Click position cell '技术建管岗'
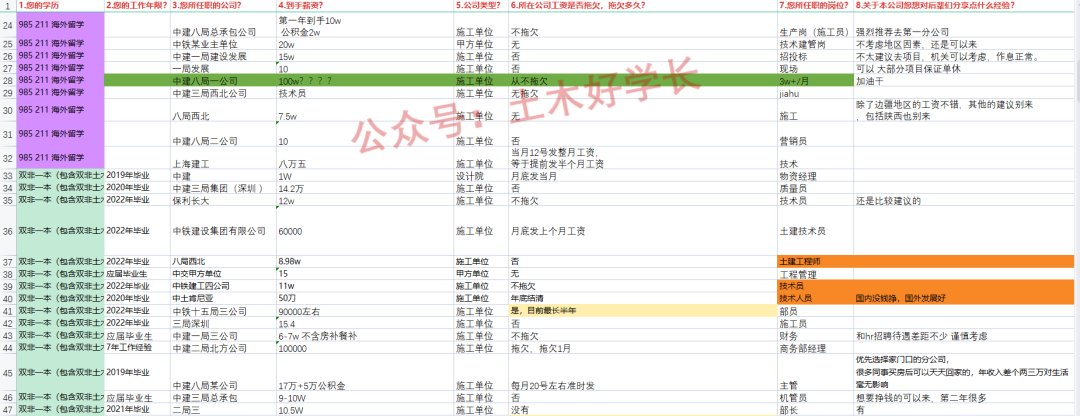 tap(815, 44)
